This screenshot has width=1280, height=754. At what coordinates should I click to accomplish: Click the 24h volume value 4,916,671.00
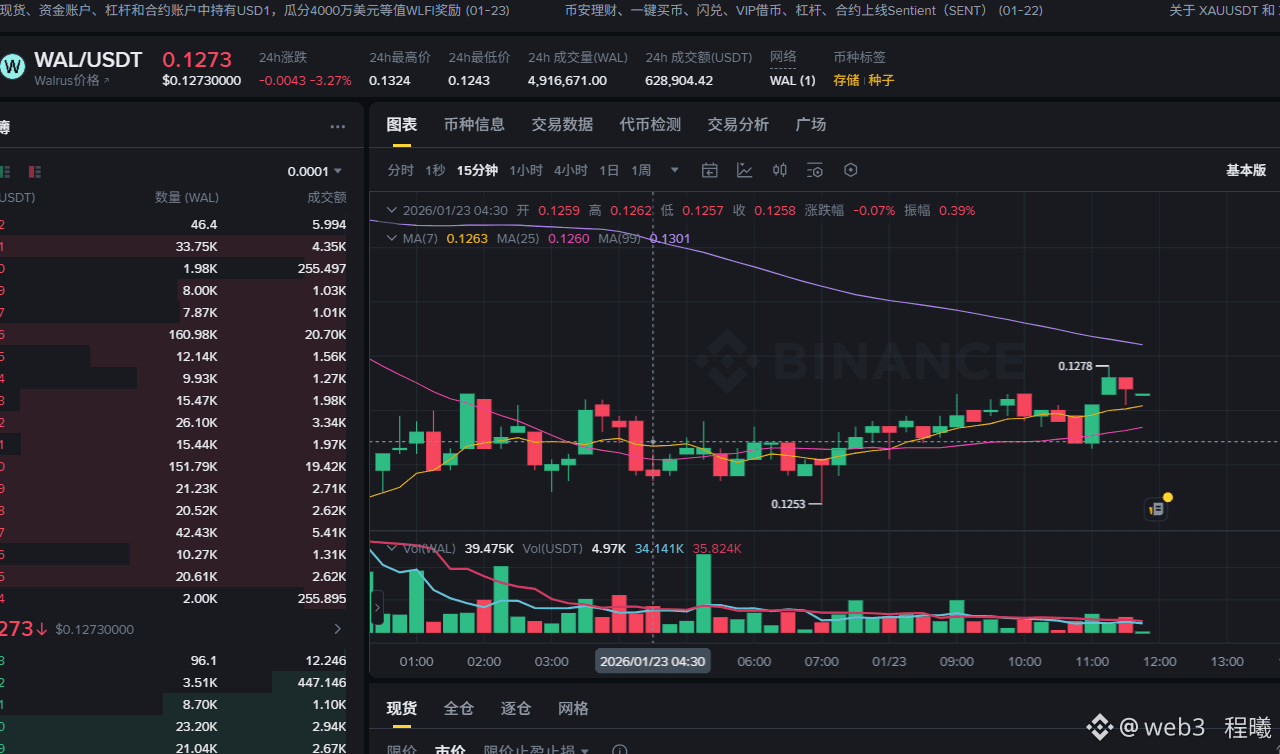point(567,80)
